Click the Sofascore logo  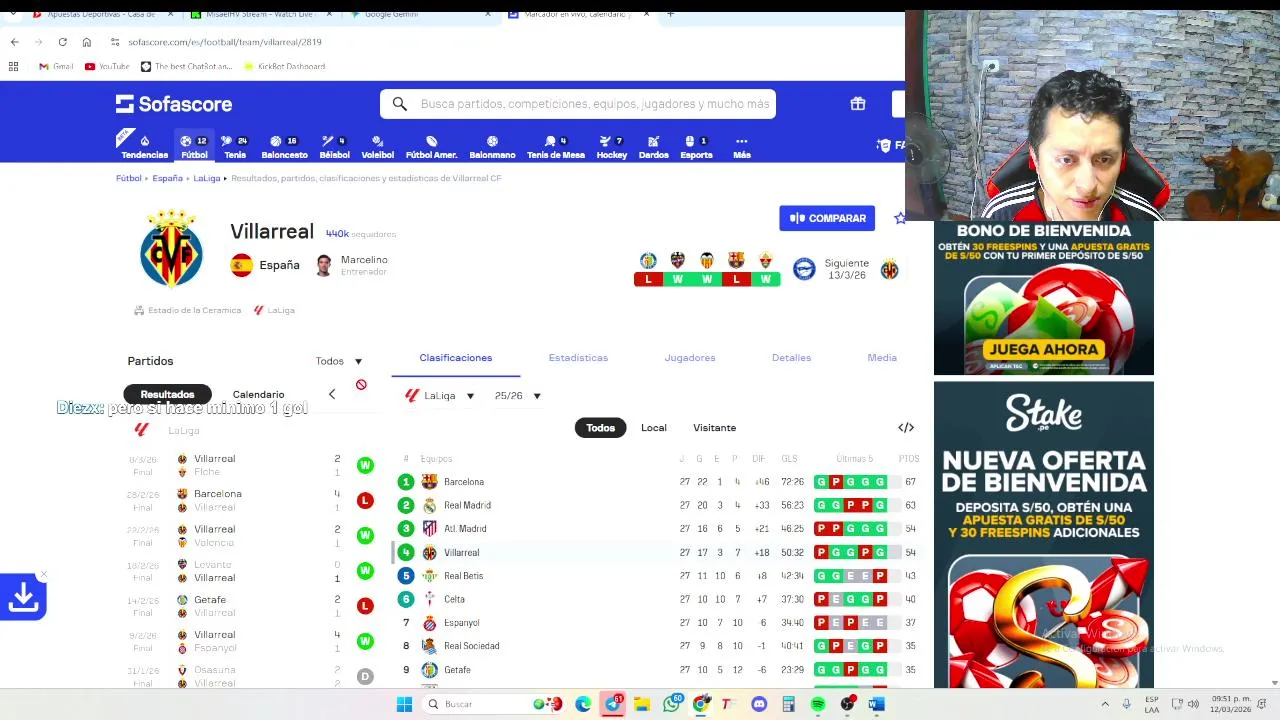[174, 104]
